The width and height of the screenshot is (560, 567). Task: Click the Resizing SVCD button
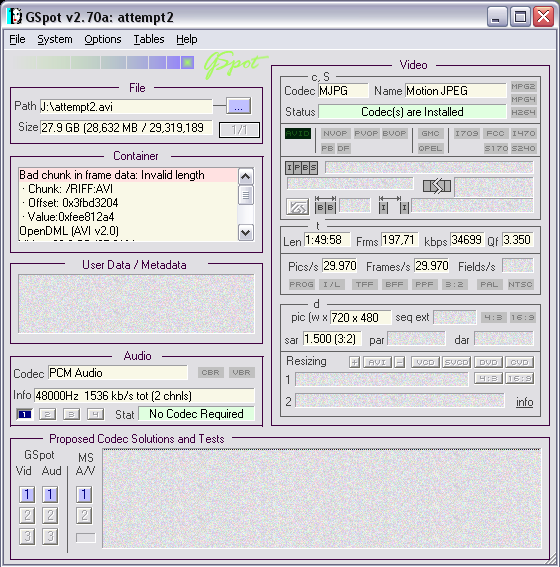tap(456, 362)
